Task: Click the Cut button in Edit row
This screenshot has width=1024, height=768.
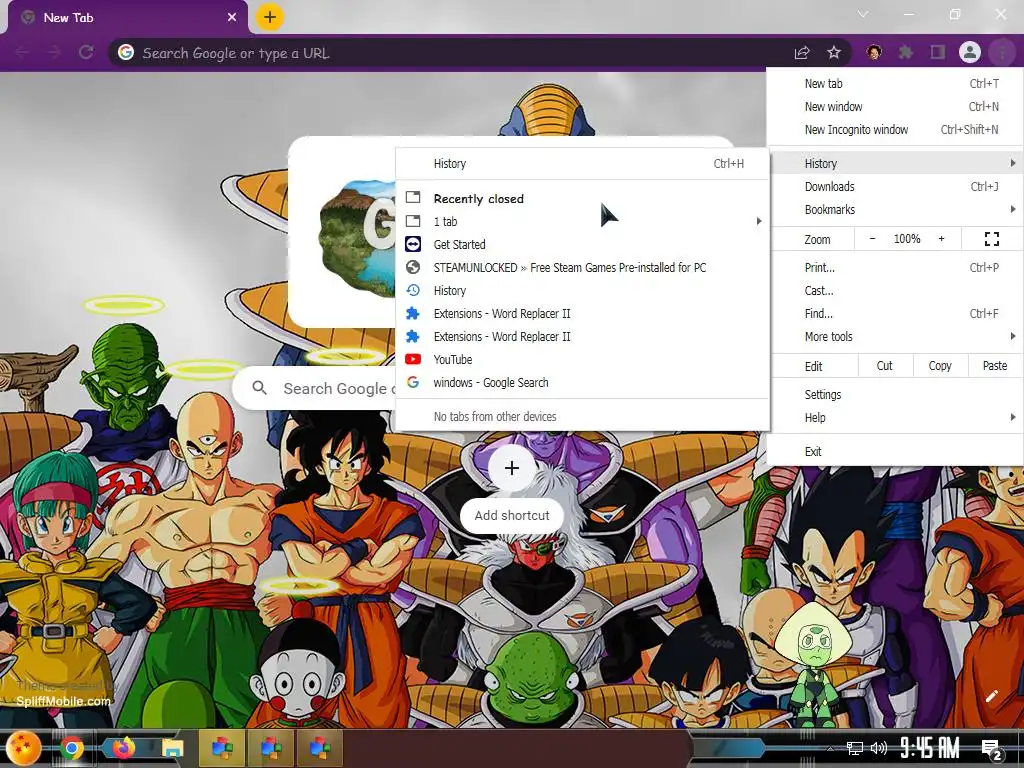Action: pyautogui.click(x=884, y=366)
